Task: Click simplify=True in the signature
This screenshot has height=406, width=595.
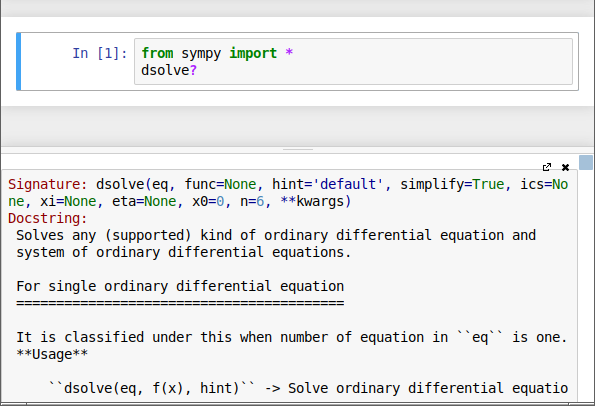Action: coord(452,184)
